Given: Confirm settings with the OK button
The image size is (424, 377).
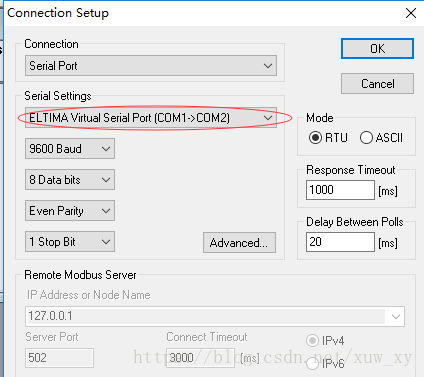Looking at the screenshot, I should [x=377, y=49].
